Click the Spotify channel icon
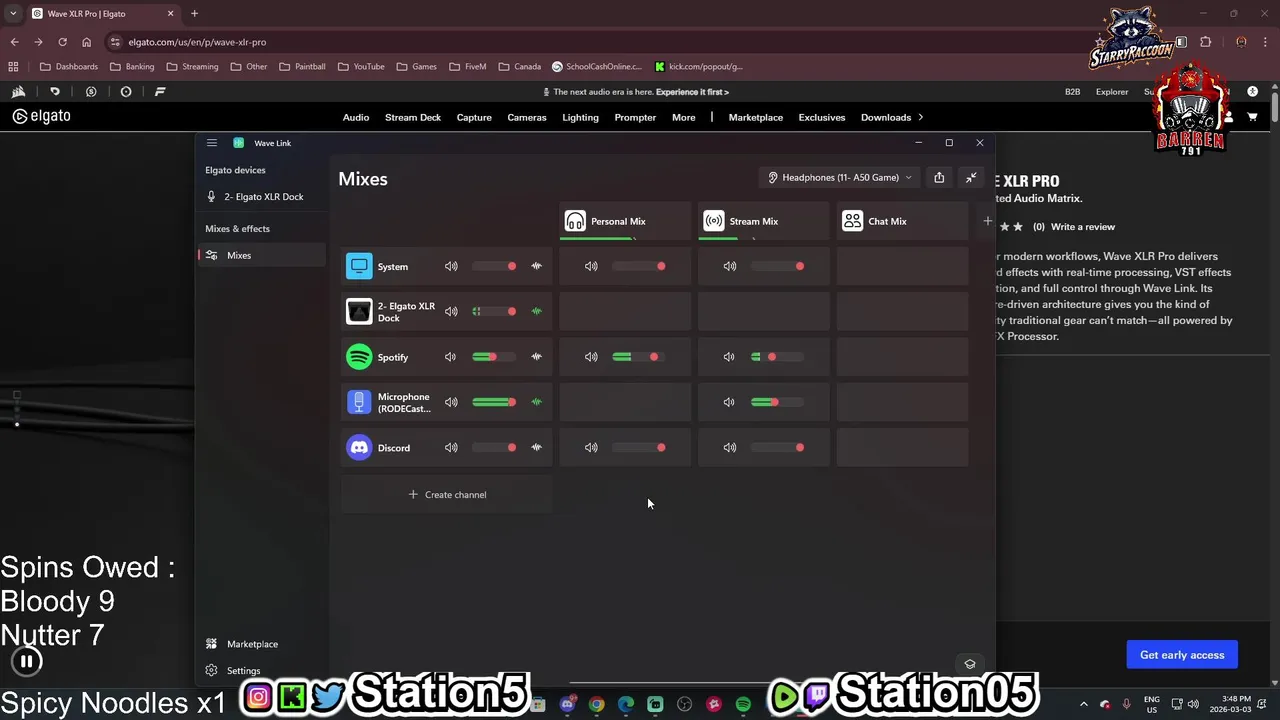1280x720 pixels. tap(359, 357)
